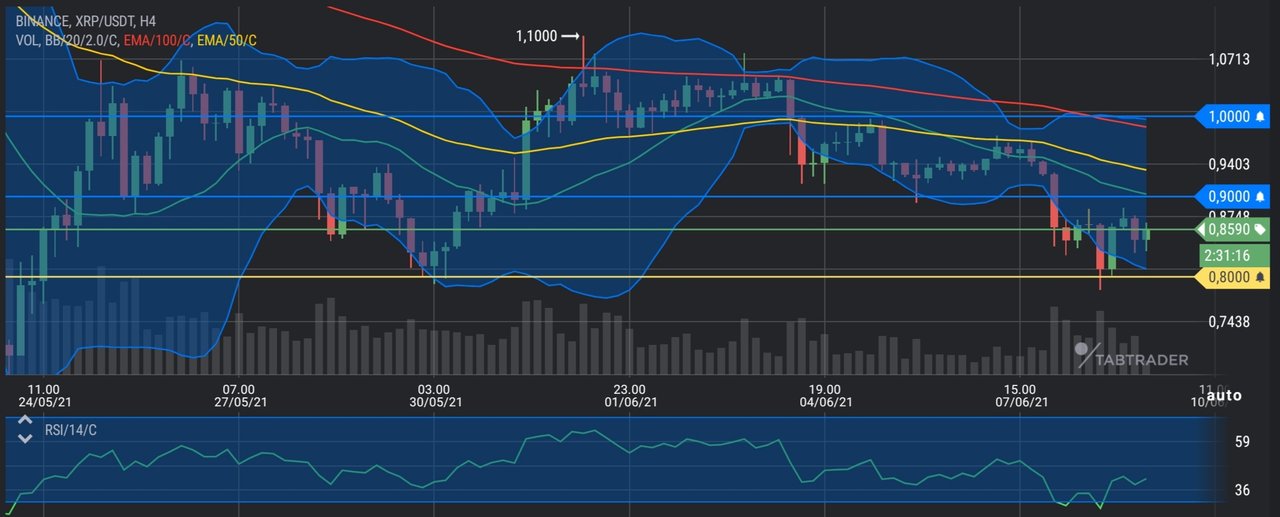The image size is (1280, 517).
Task: Tap the tag icon on the 0,8590 price label
Action: click(1260, 229)
